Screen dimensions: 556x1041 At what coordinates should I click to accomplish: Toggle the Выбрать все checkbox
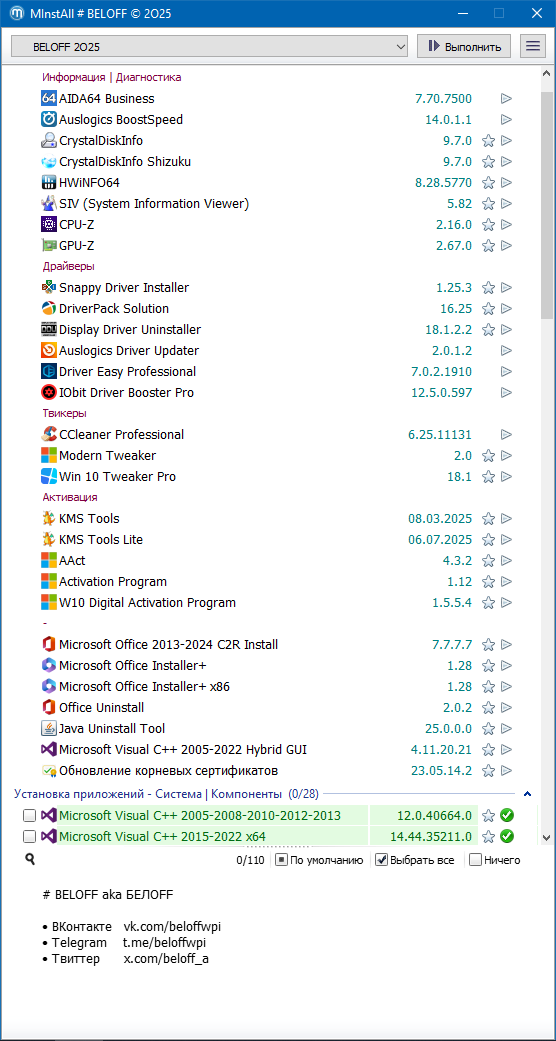(381, 860)
